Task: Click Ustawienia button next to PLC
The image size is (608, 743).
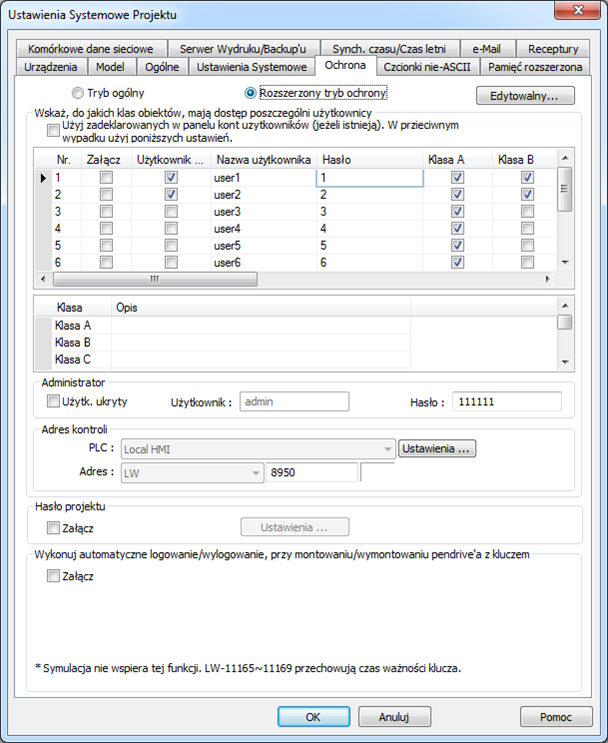Action: point(436,448)
